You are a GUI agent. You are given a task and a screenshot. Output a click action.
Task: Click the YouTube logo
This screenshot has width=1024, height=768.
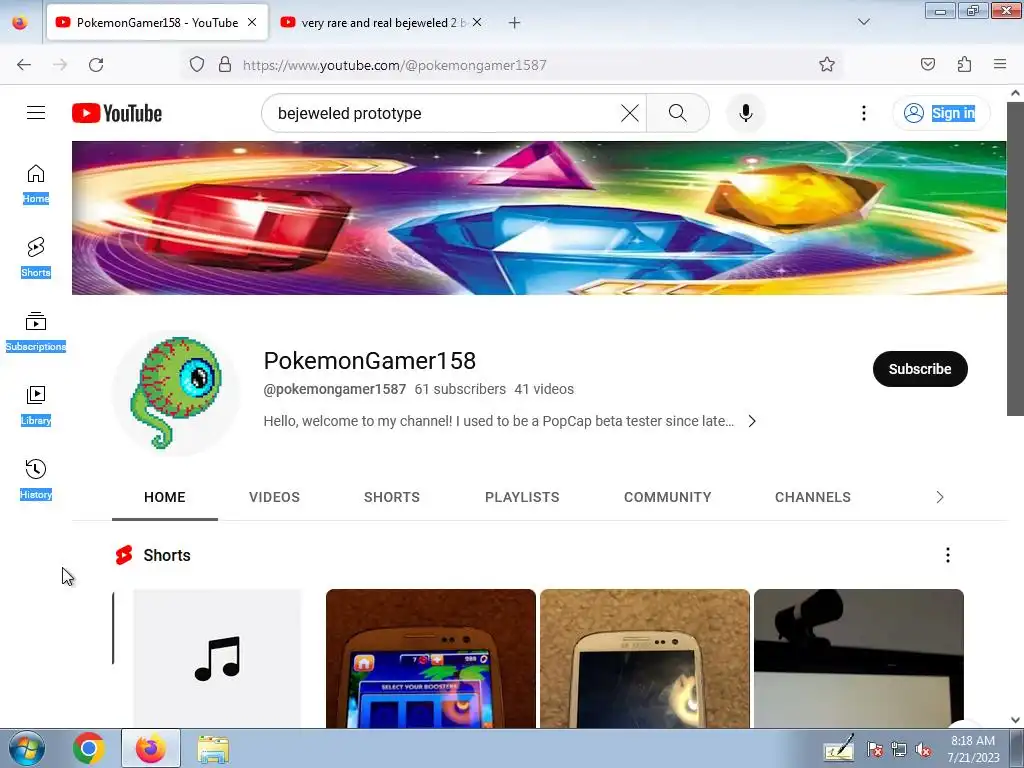(x=117, y=113)
